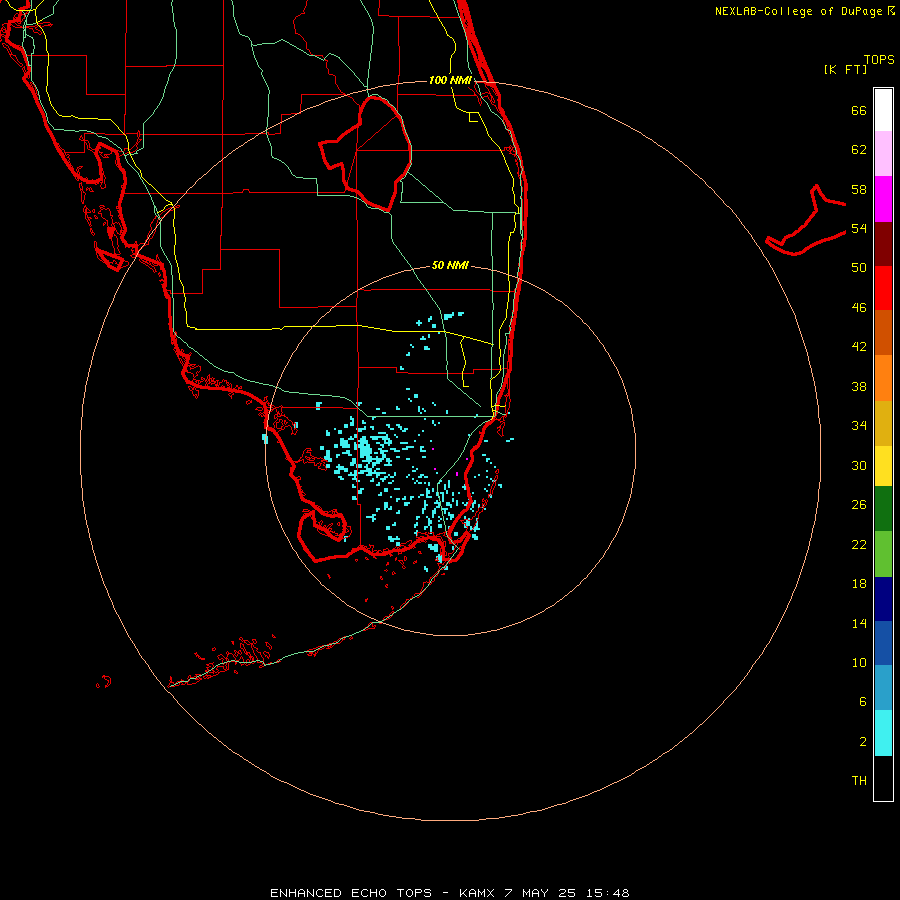Click the '62' legend value label

point(859,150)
